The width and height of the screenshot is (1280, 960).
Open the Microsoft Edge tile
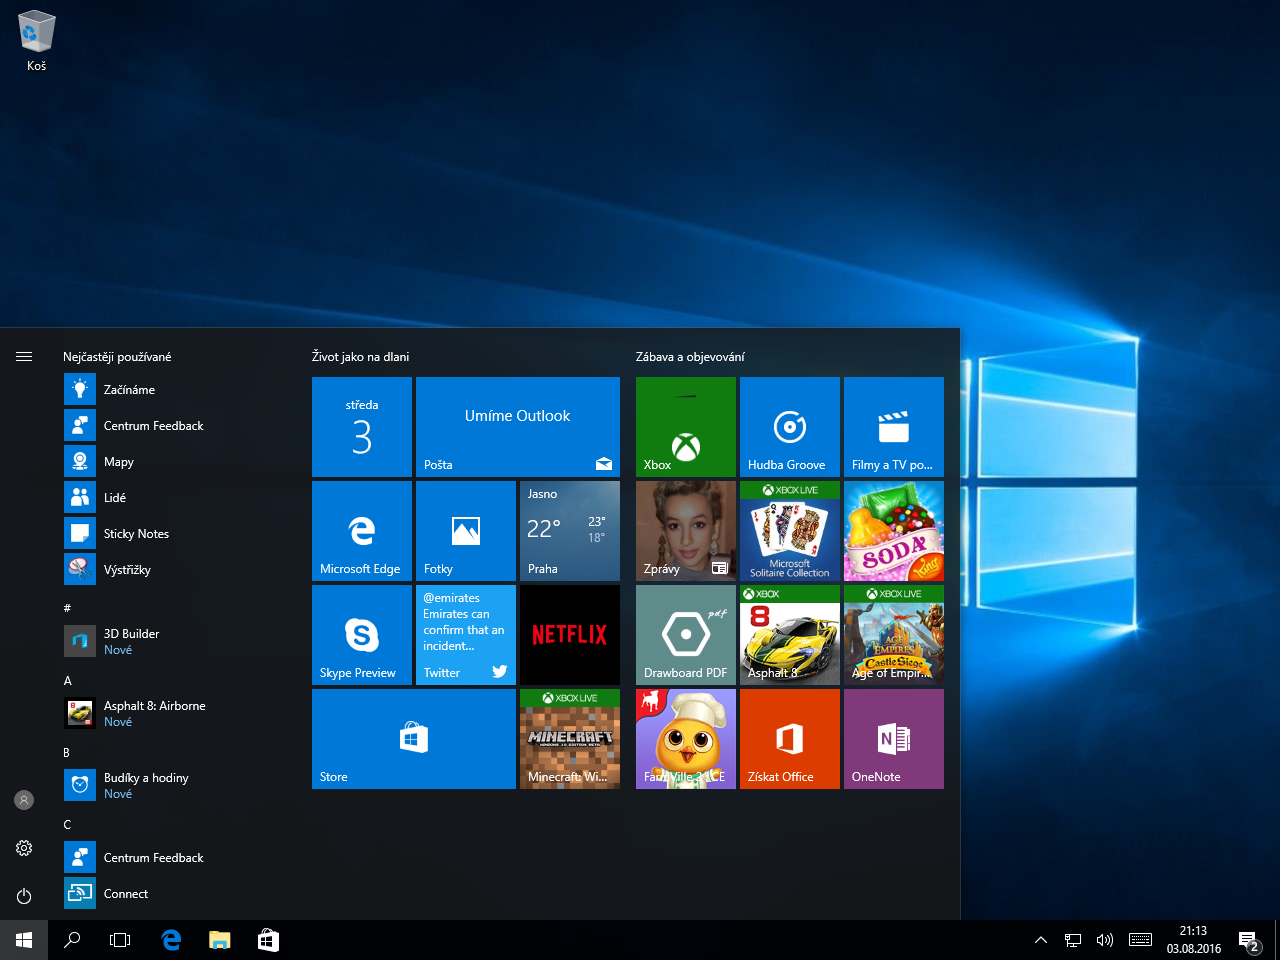click(x=362, y=531)
